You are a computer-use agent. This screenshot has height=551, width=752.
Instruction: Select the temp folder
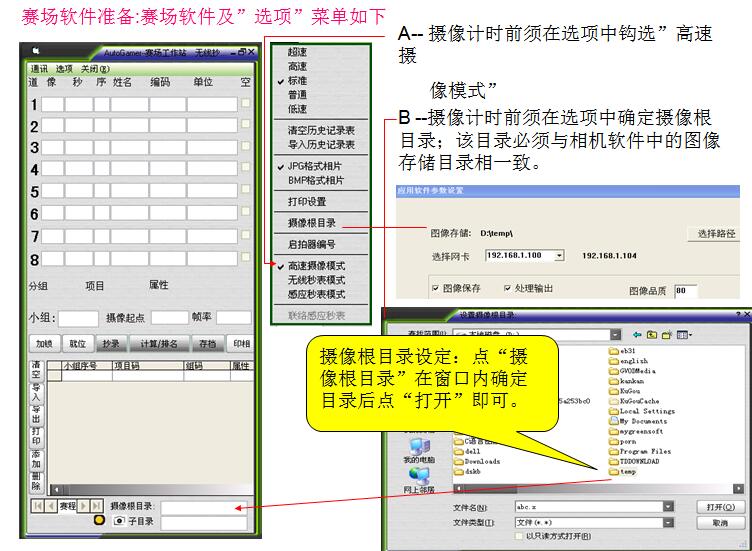(x=623, y=472)
